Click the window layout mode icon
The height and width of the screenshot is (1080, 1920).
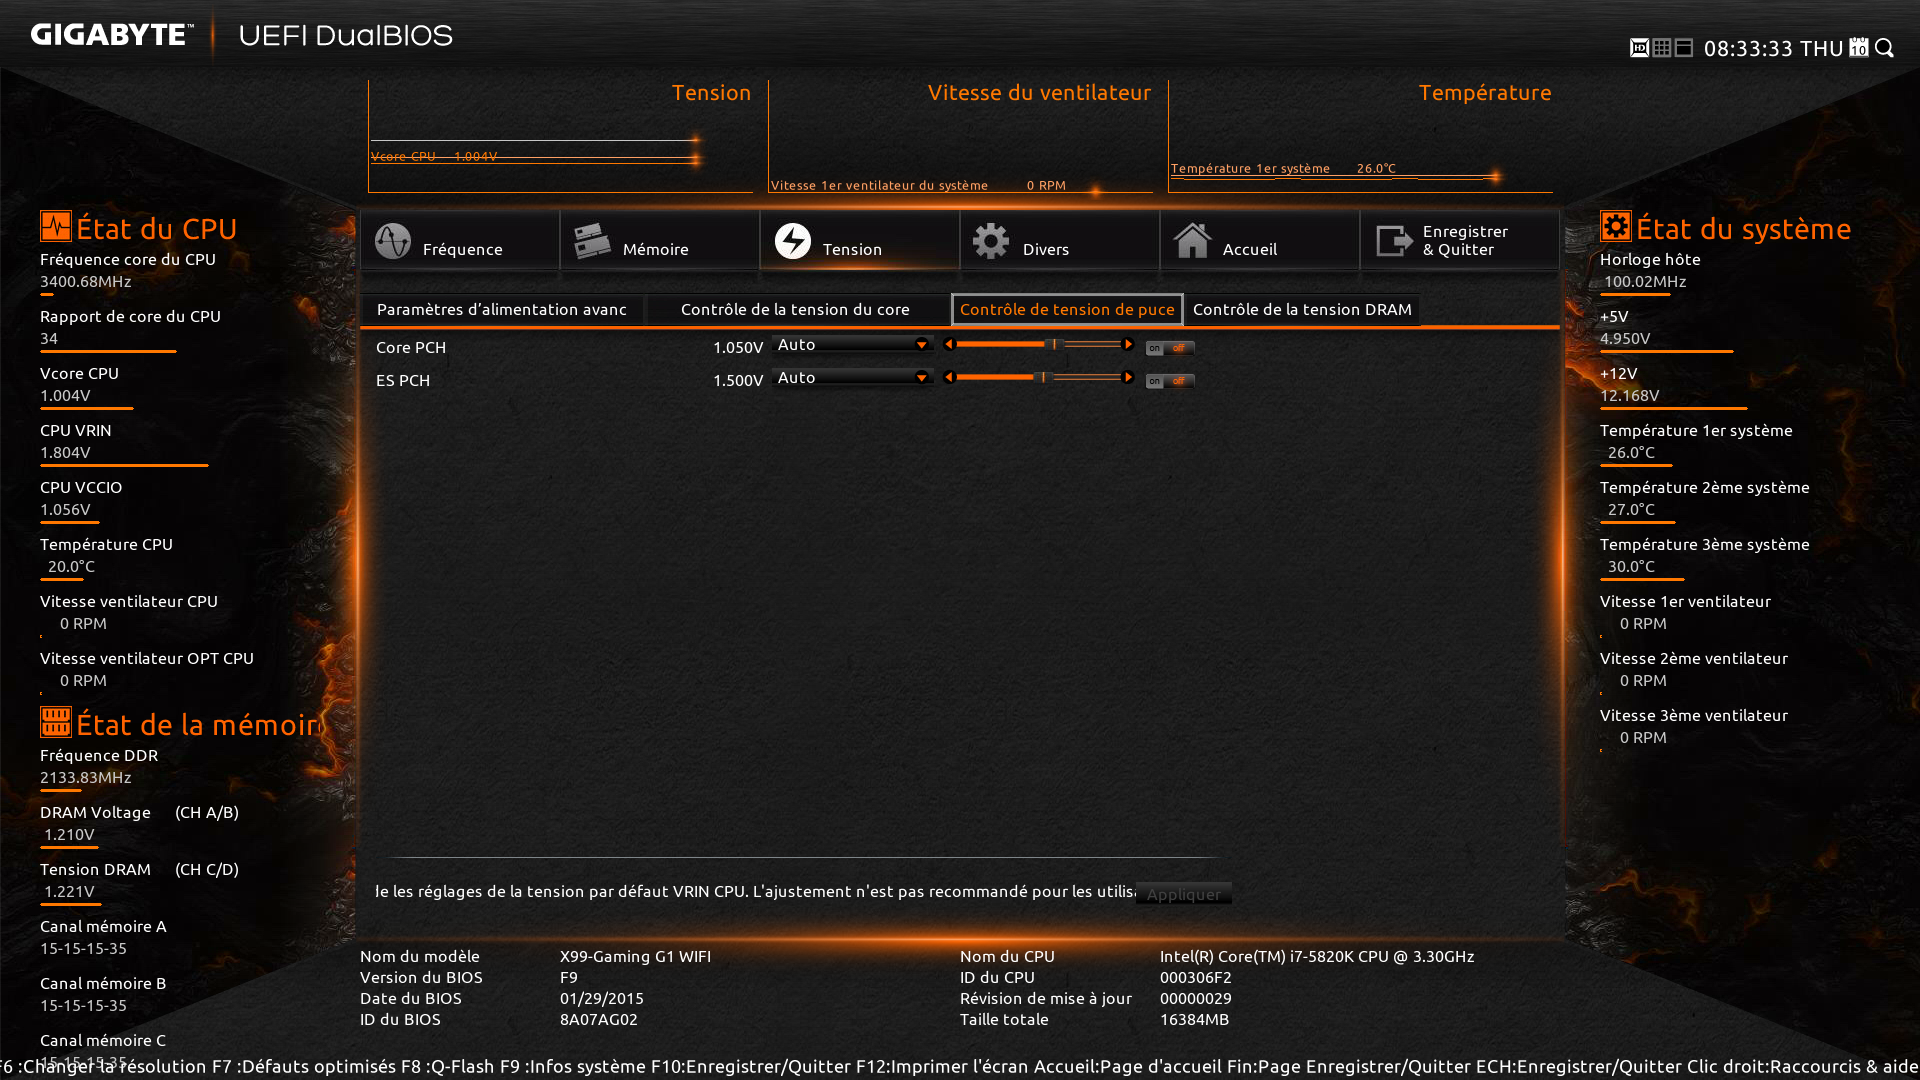[x=1684, y=48]
